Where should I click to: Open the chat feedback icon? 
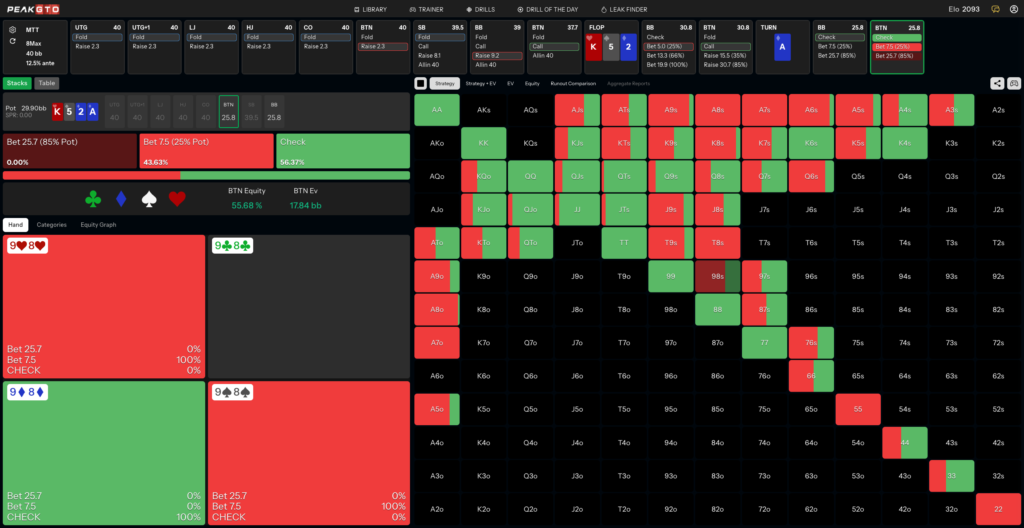(x=995, y=9)
